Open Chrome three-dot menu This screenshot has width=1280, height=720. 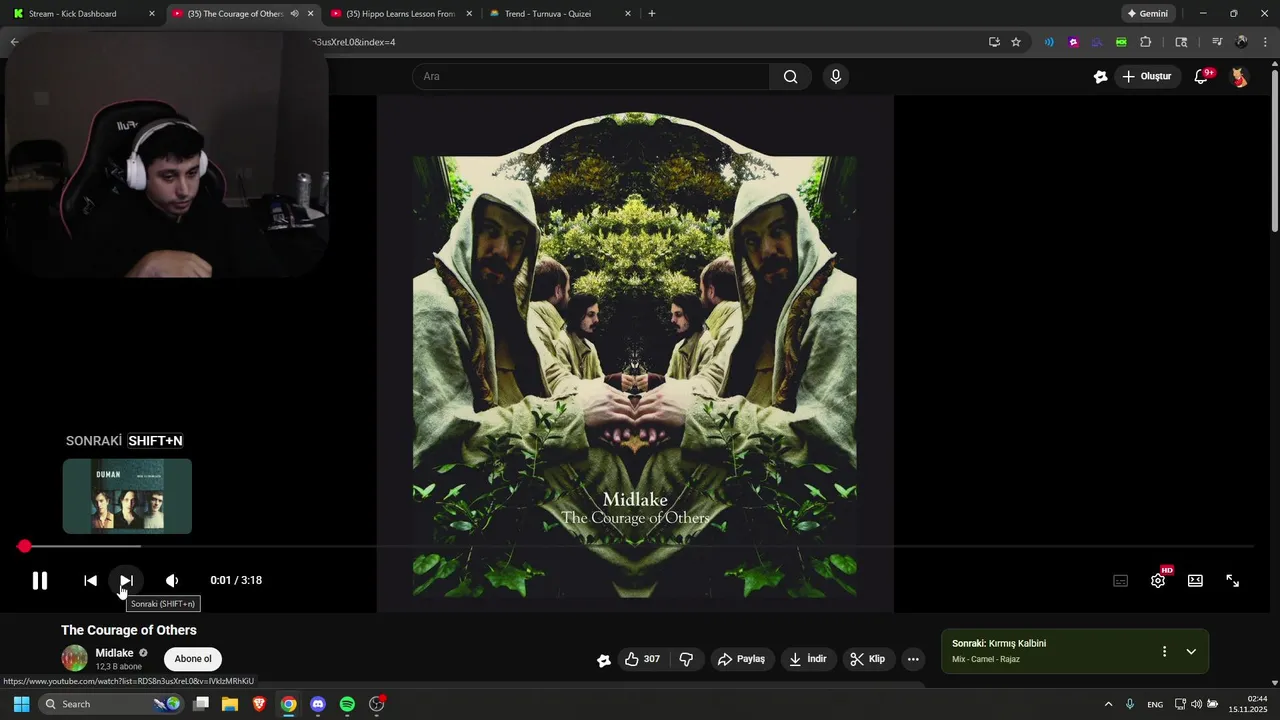1265,42
